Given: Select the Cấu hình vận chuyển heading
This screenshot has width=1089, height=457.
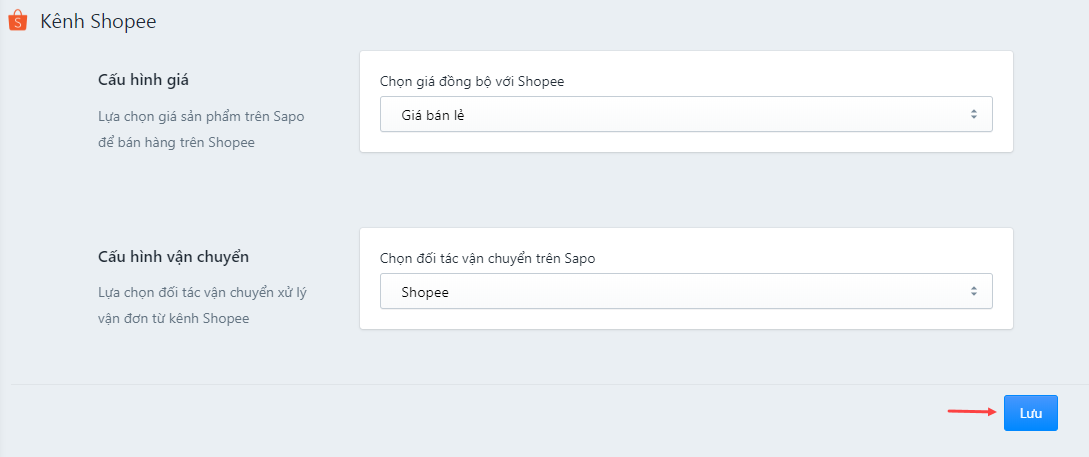Looking at the screenshot, I should pyautogui.click(x=174, y=257).
